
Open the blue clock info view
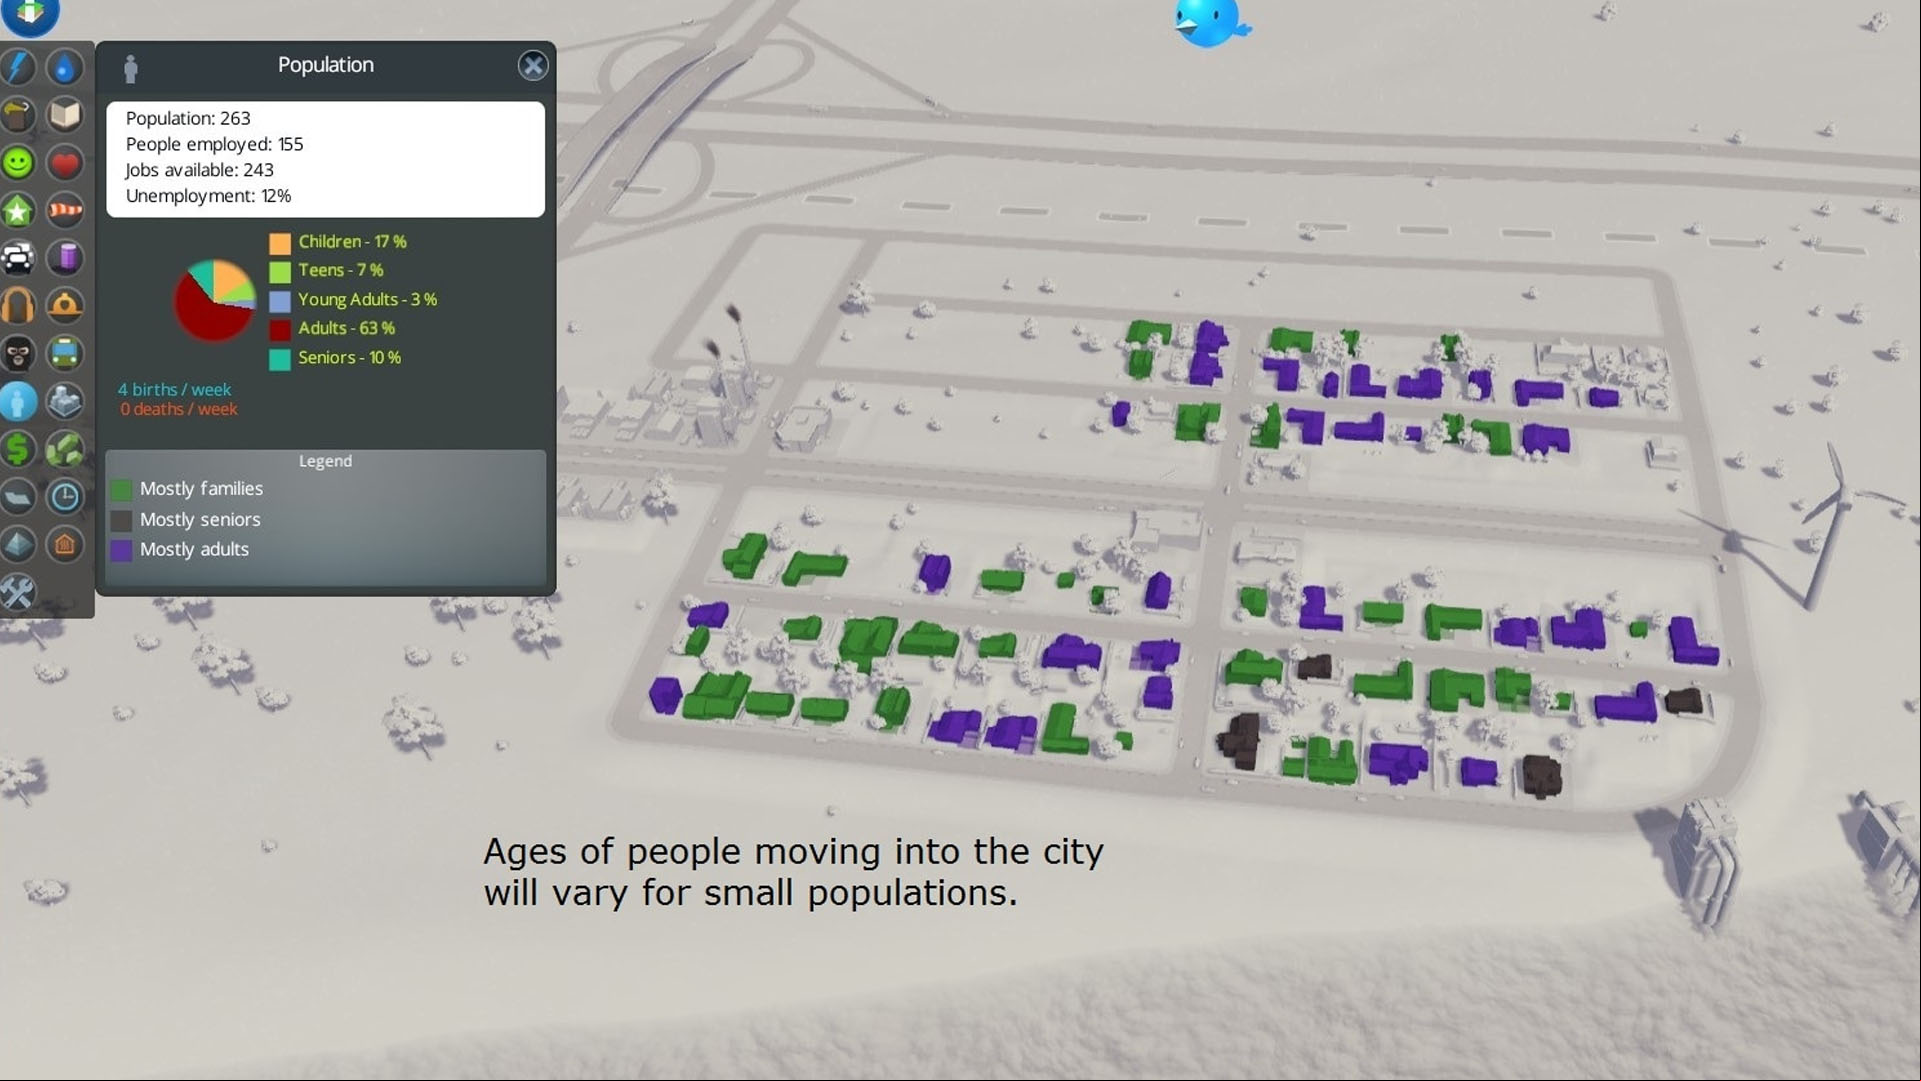[65, 496]
